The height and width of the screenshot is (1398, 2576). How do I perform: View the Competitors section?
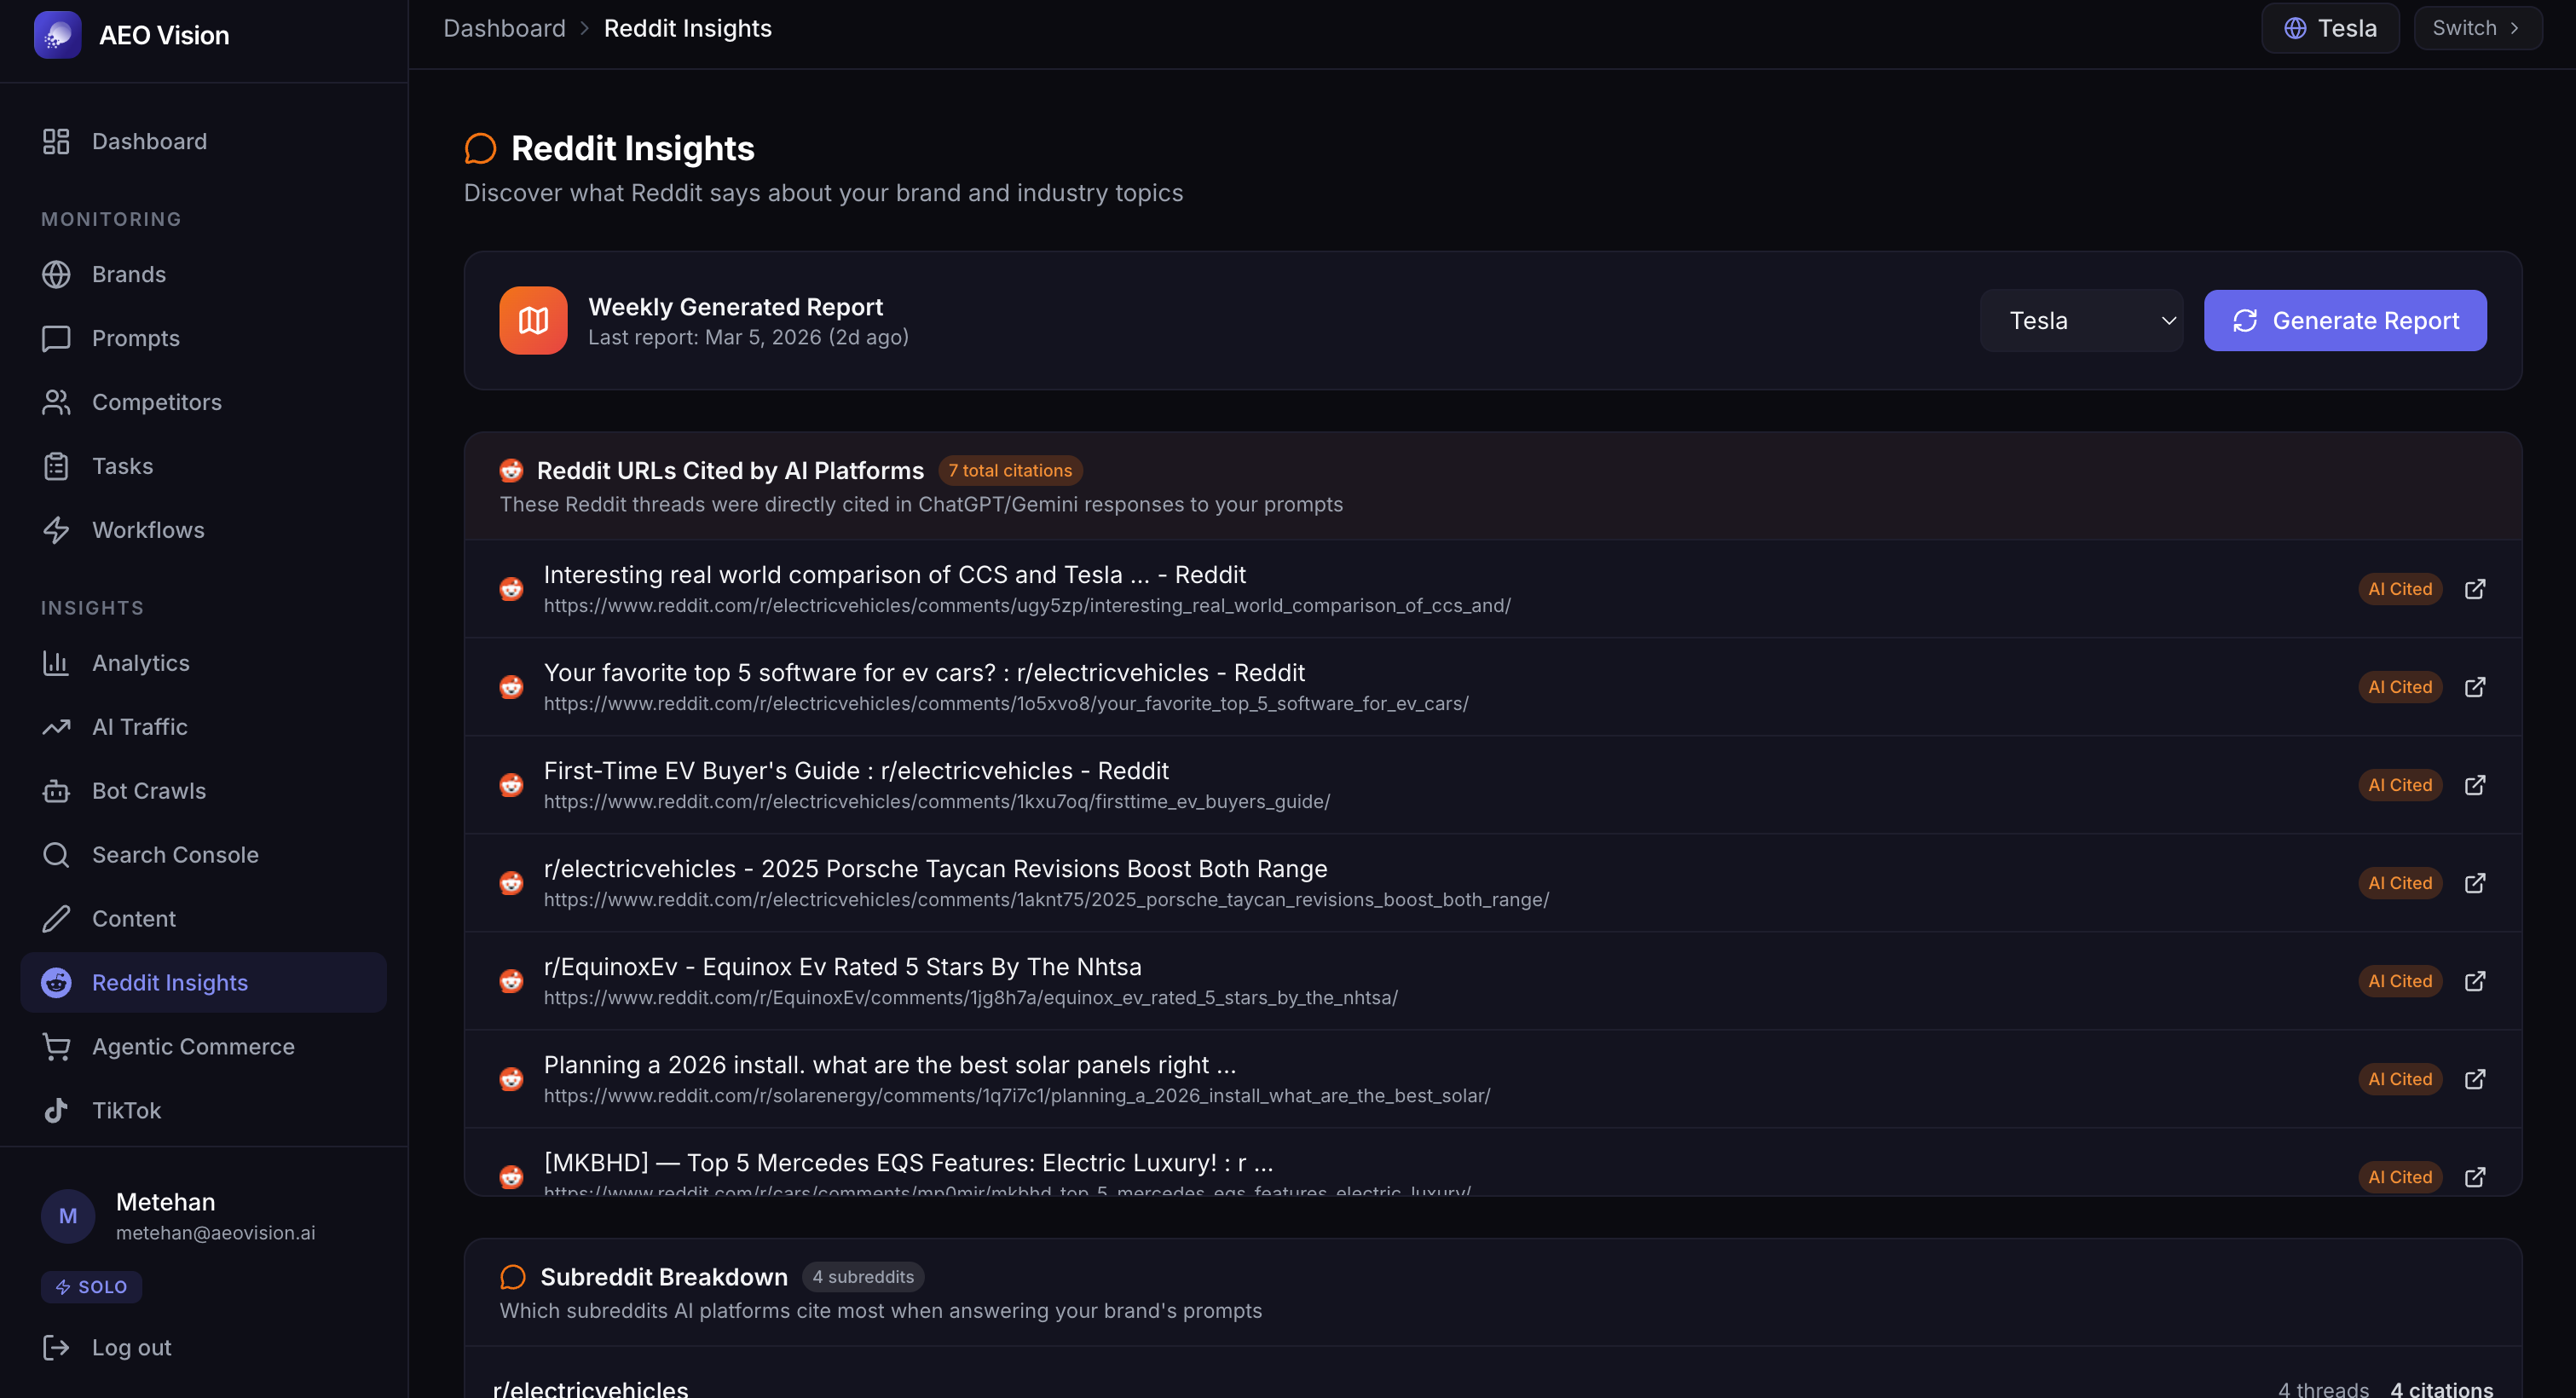[x=156, y=402]
